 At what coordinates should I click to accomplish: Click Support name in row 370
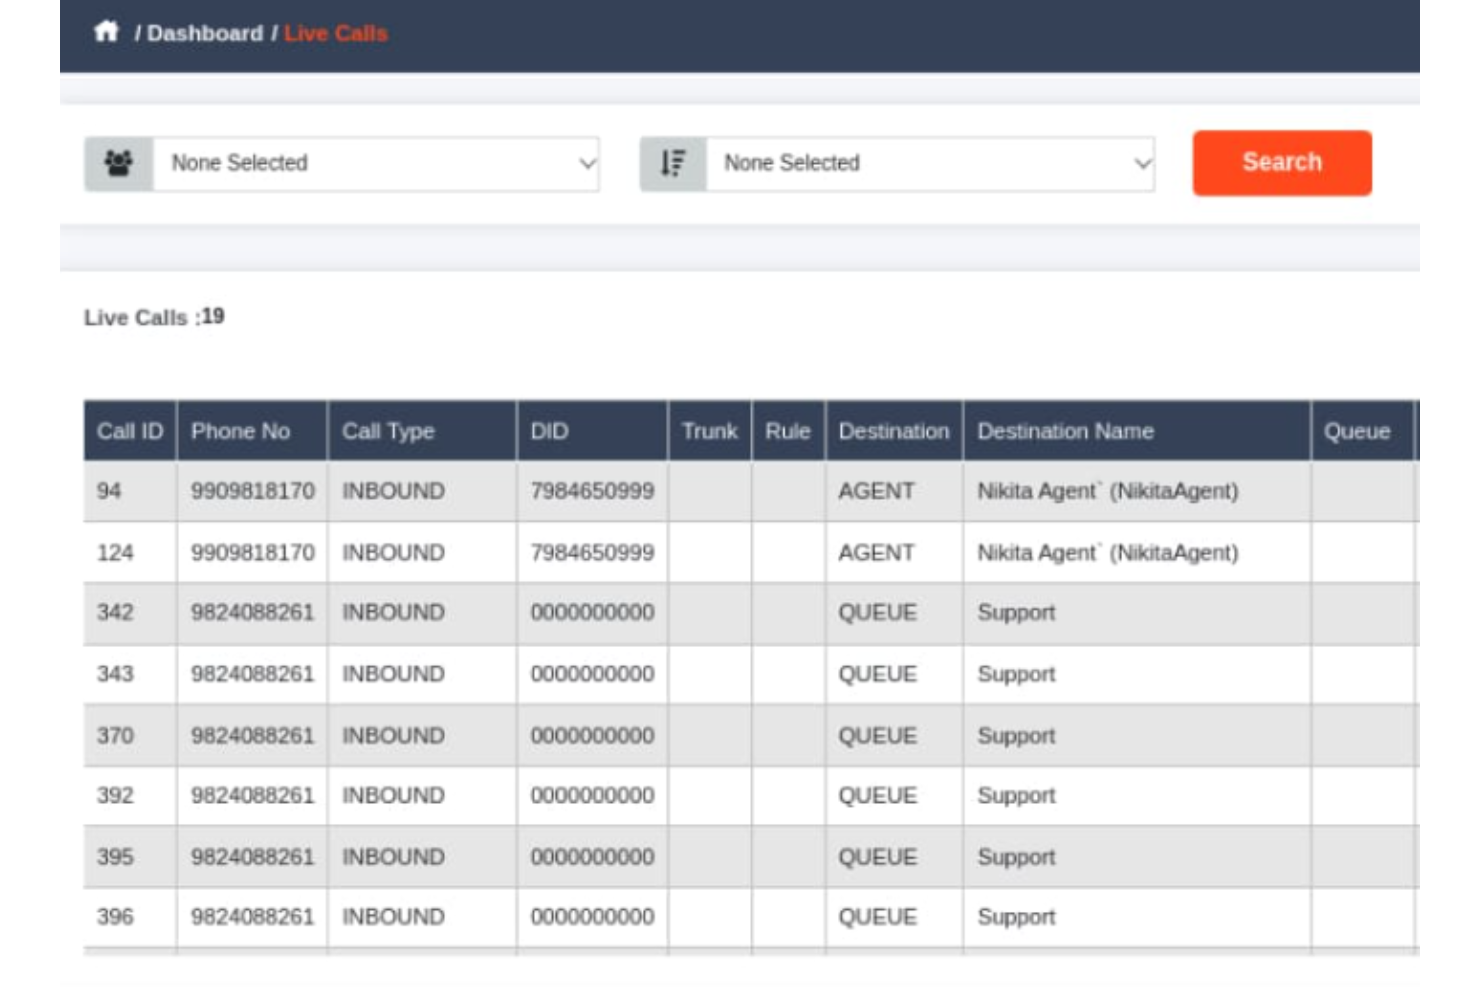click(1016, 736)
